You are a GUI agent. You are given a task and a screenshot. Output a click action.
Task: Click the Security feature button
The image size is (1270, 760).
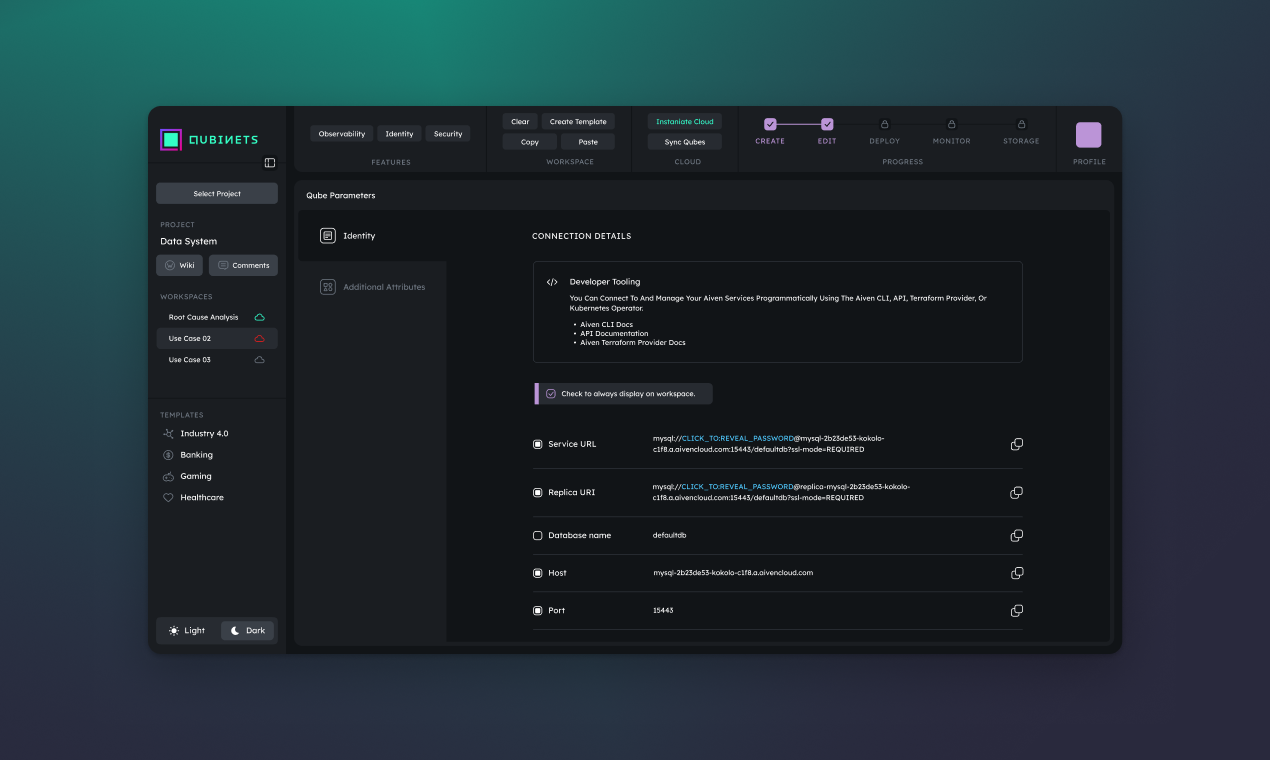pos(448,134)
